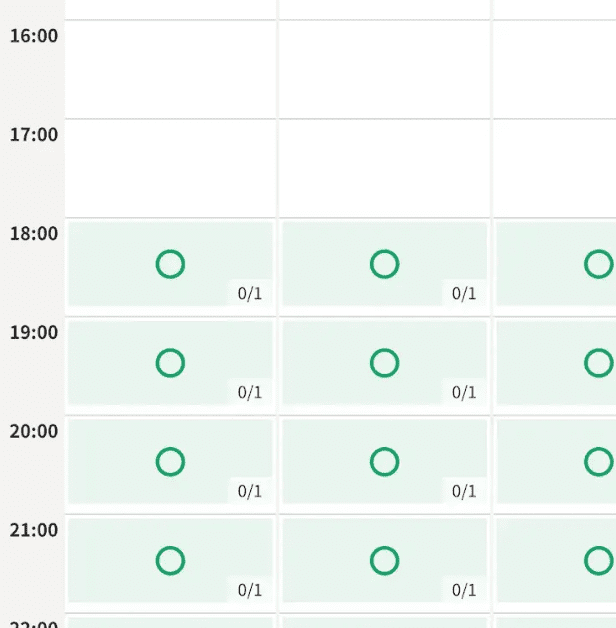616x628 pixels.
Task: Click the 0/1 count in middle-column 19:00 slot
Action: tap(464, 392)
